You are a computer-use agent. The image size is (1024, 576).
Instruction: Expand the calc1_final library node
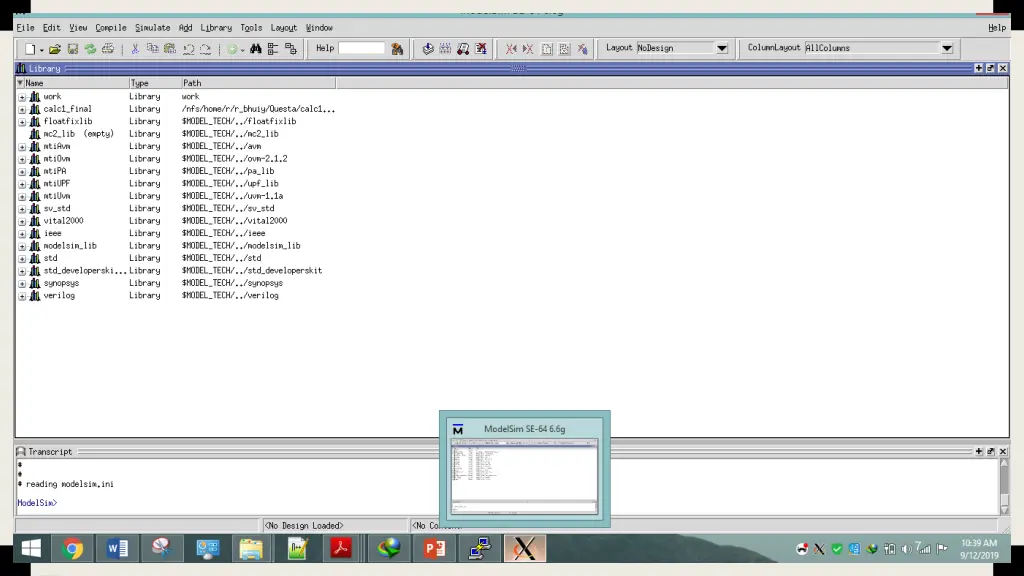point(22,109)
